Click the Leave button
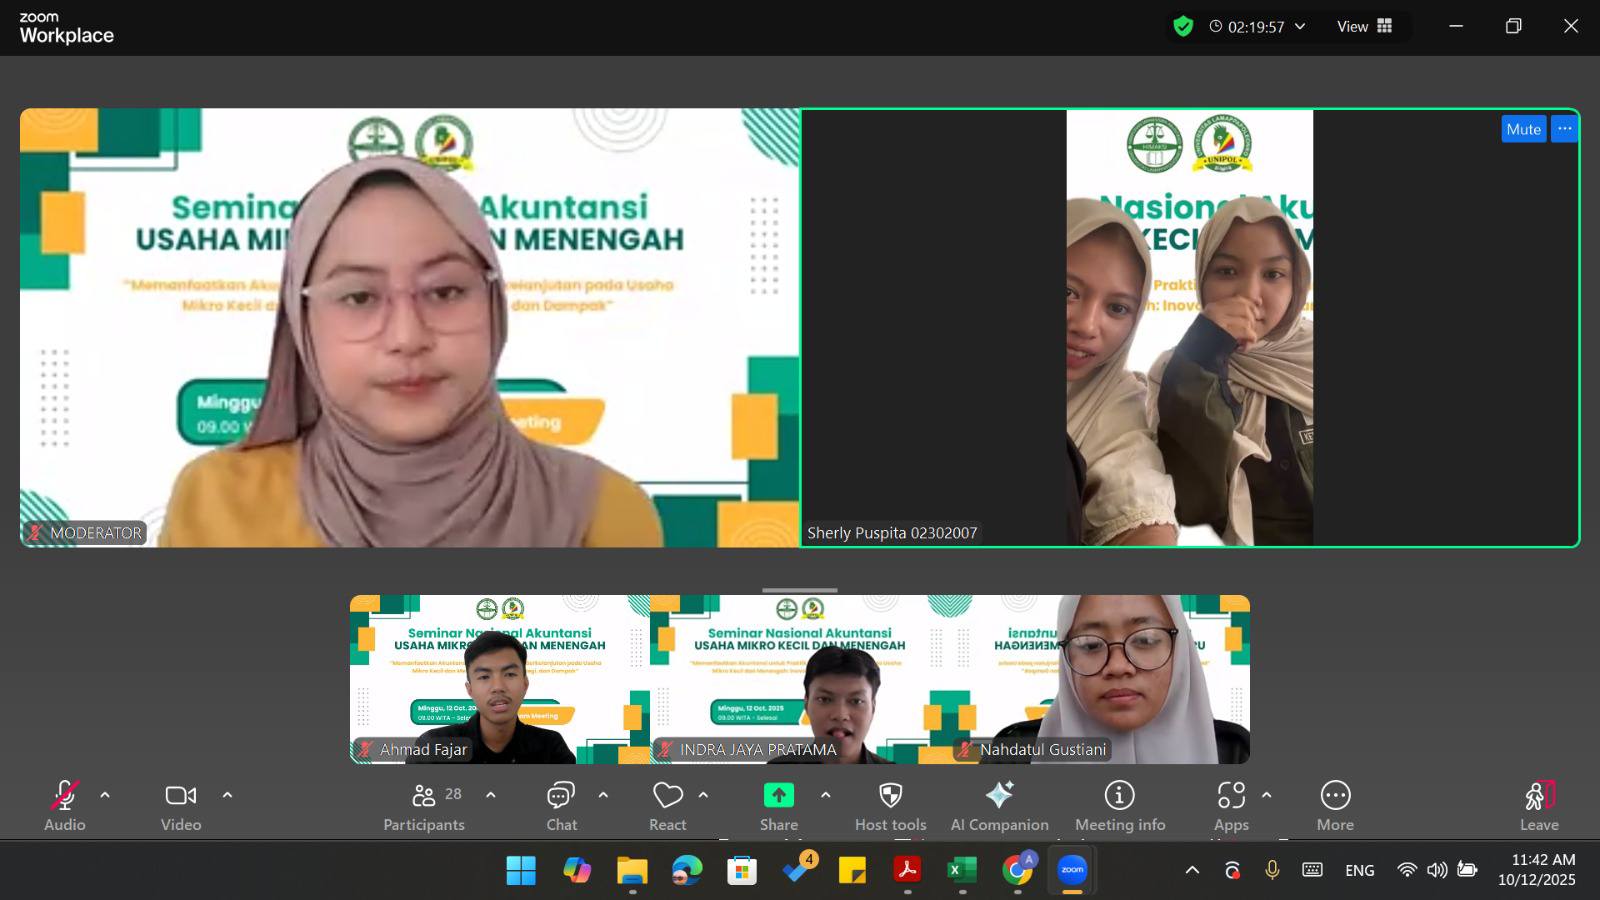 click(x=1538, y=797)
